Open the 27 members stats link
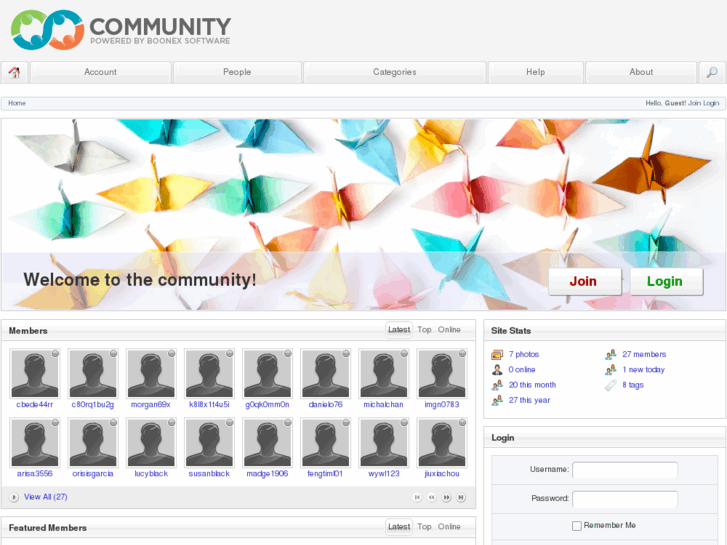The width and height of the screenshot is (727, 545). 644,354
